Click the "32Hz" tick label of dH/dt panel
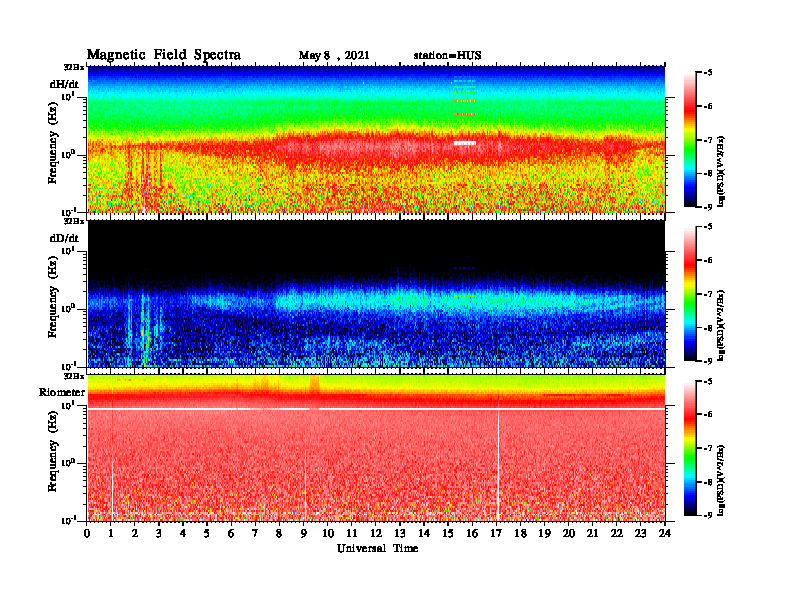The height and width of the screenshot is (612, 792). [74, 67]
